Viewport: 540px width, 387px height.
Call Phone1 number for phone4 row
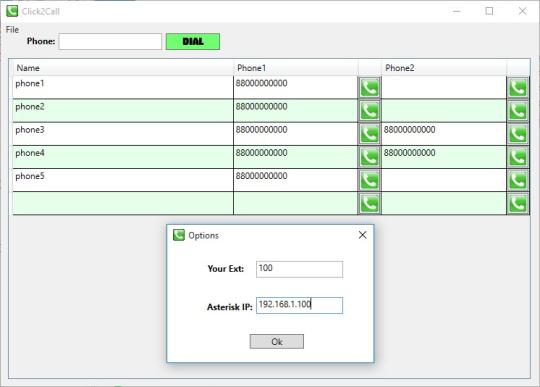point(370,157)
